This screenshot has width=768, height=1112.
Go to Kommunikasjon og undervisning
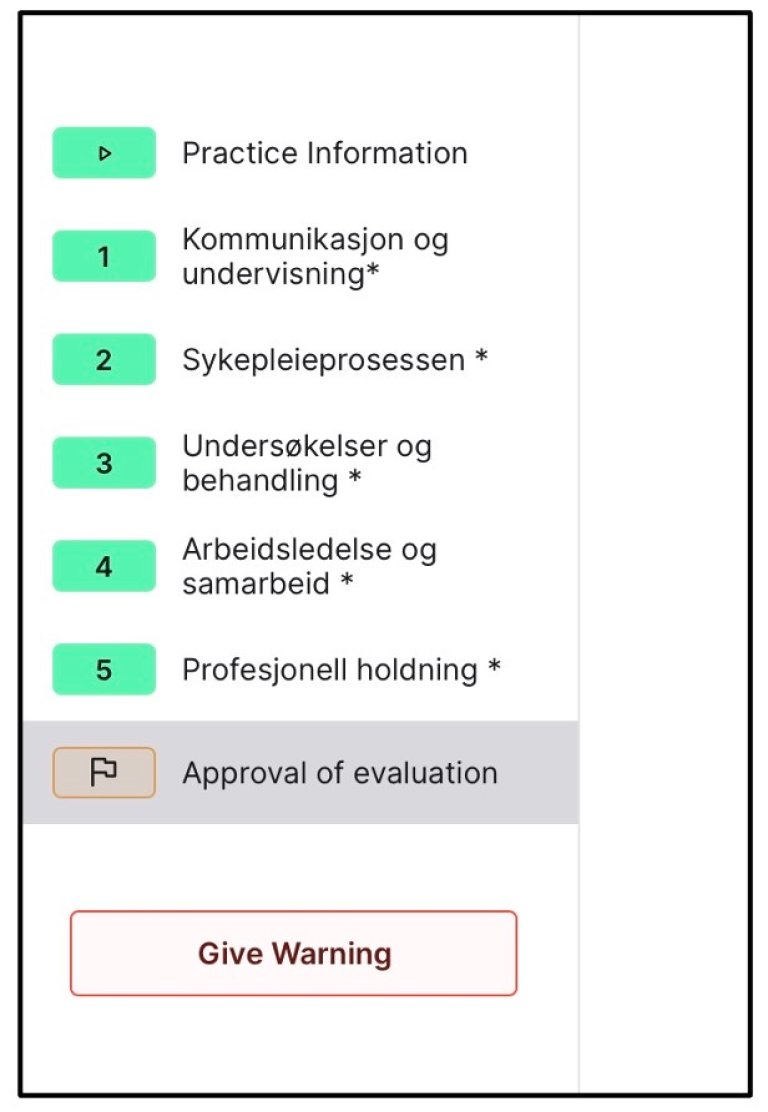pyautogui.click(x=314, y=257)
